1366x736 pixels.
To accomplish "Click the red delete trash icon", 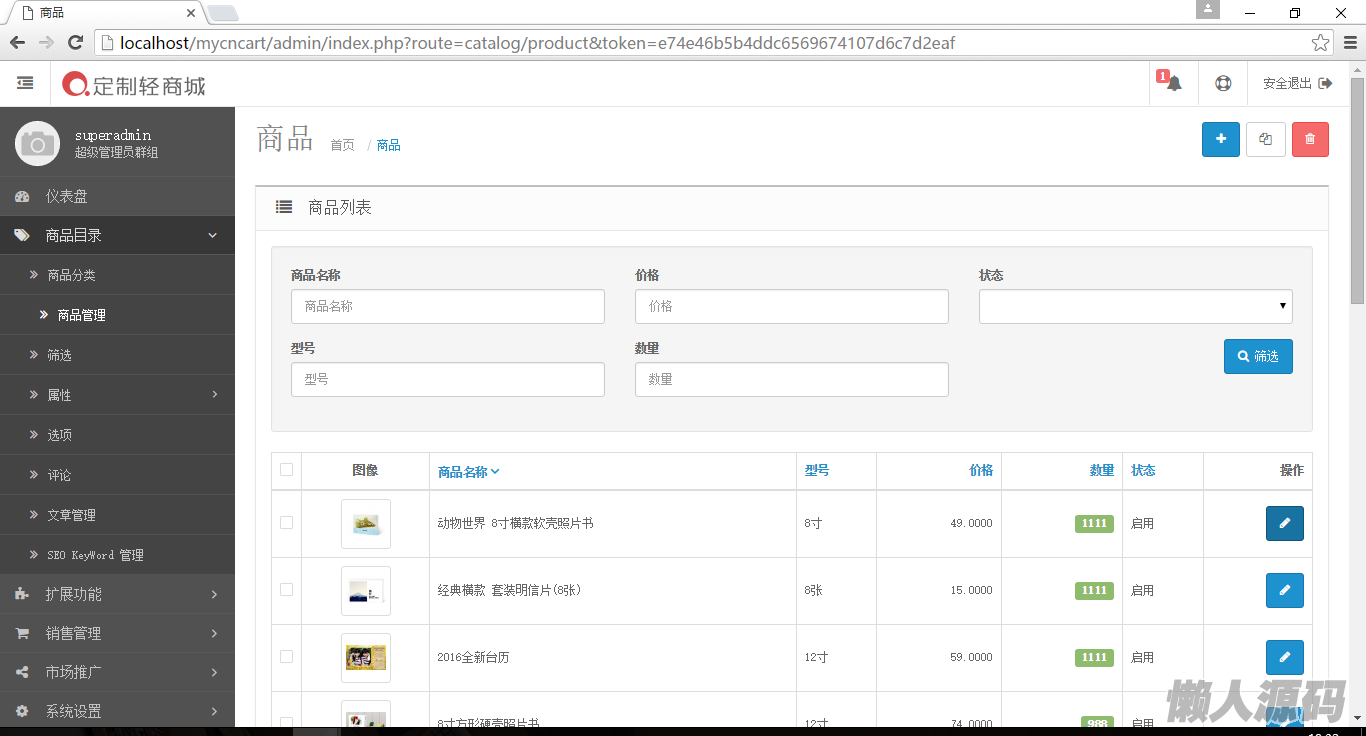I will tap(1310, 140).
